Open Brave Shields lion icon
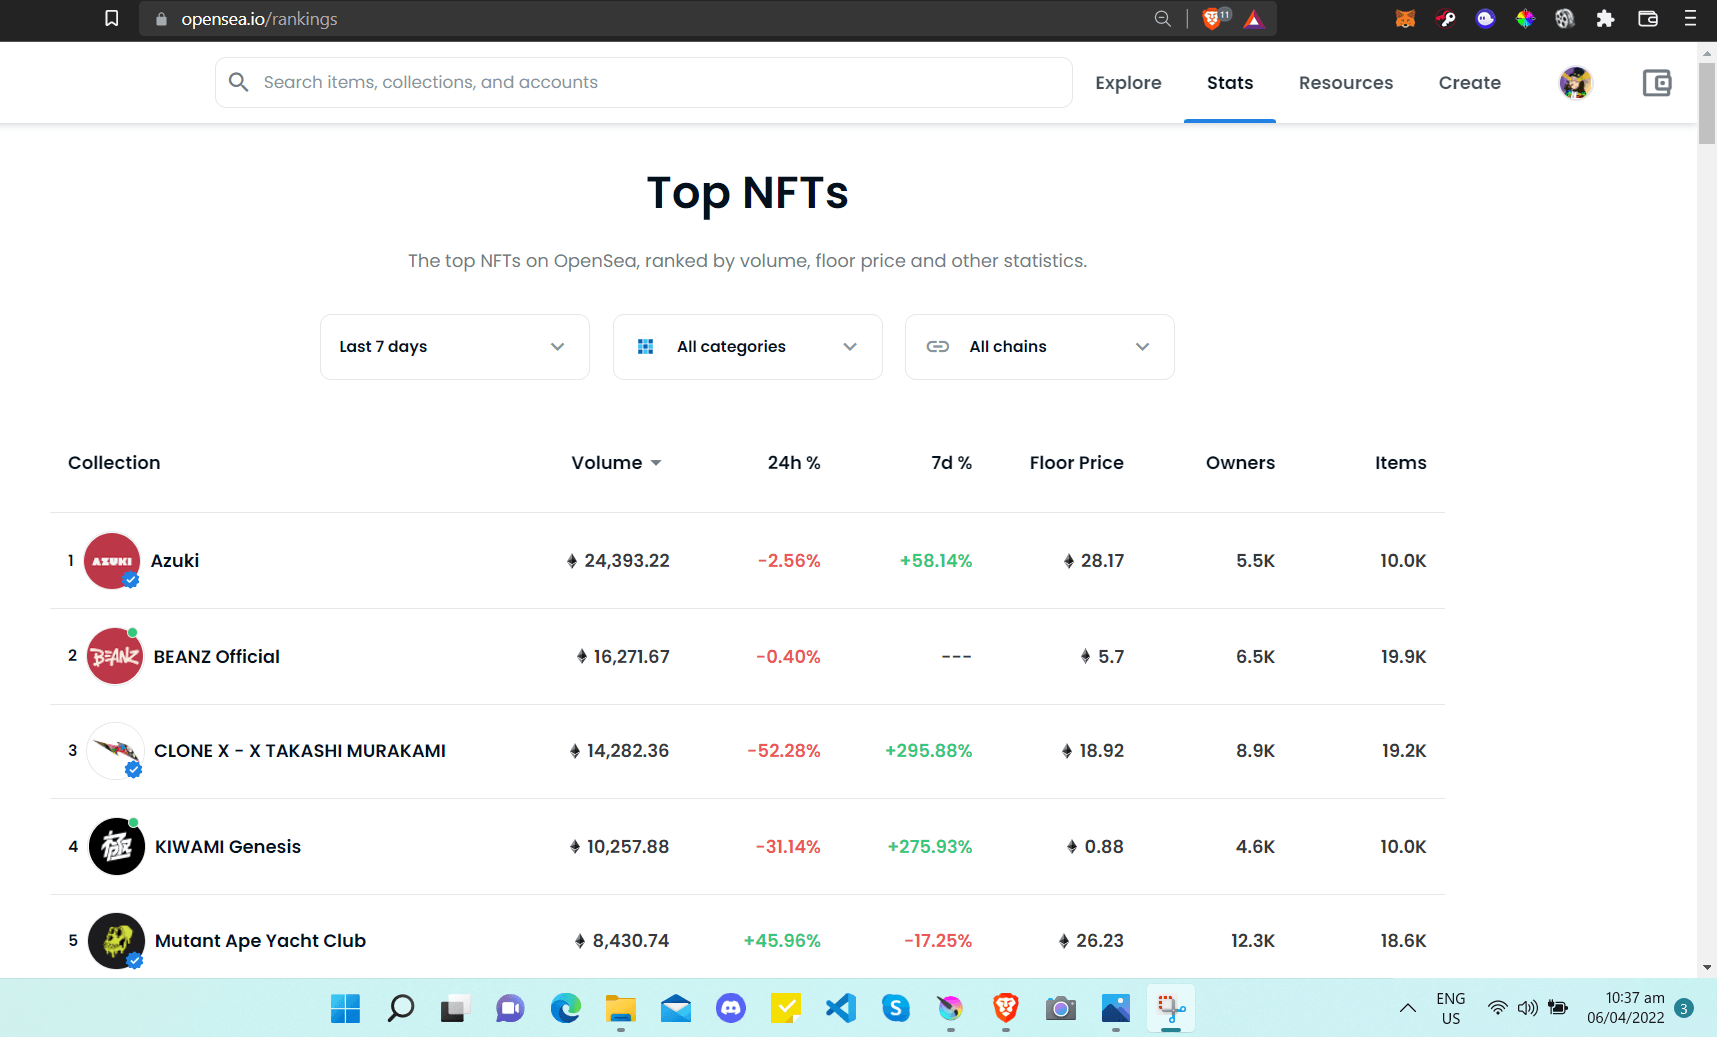Screen dimensions: 1717x1037 1212,19
